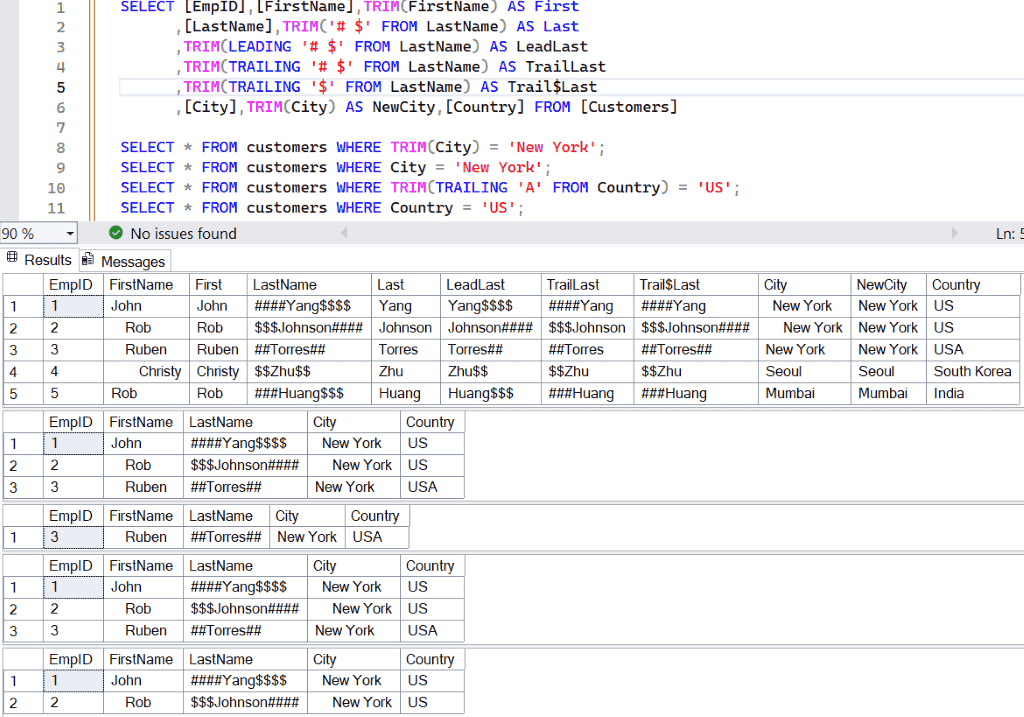Select the South Korea country cell
This screenshot has width=1024, height=717.
pyautogui.click(x=972, y=372)
